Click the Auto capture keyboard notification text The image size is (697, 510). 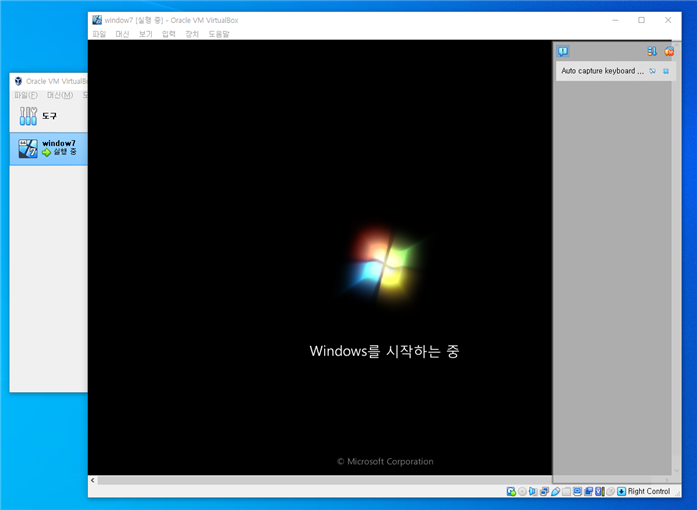click(602, 71)
